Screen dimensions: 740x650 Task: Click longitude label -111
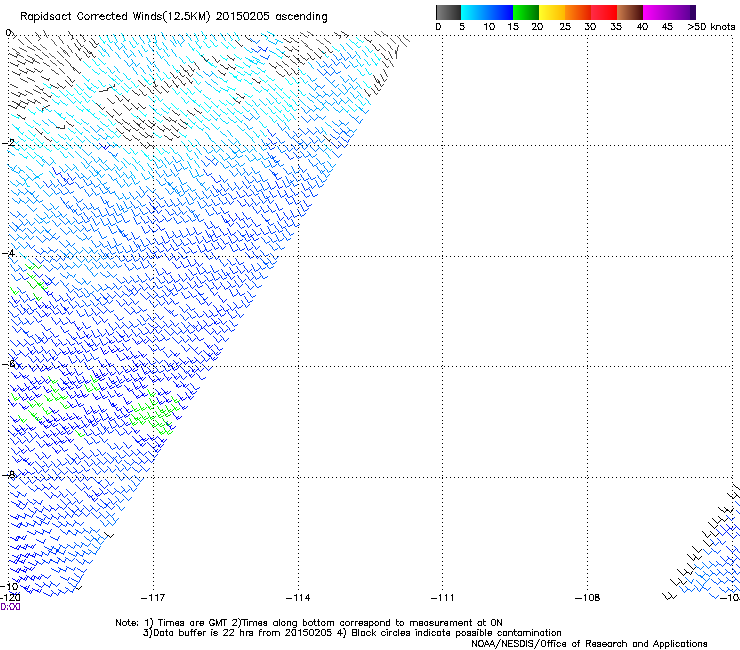443,598
